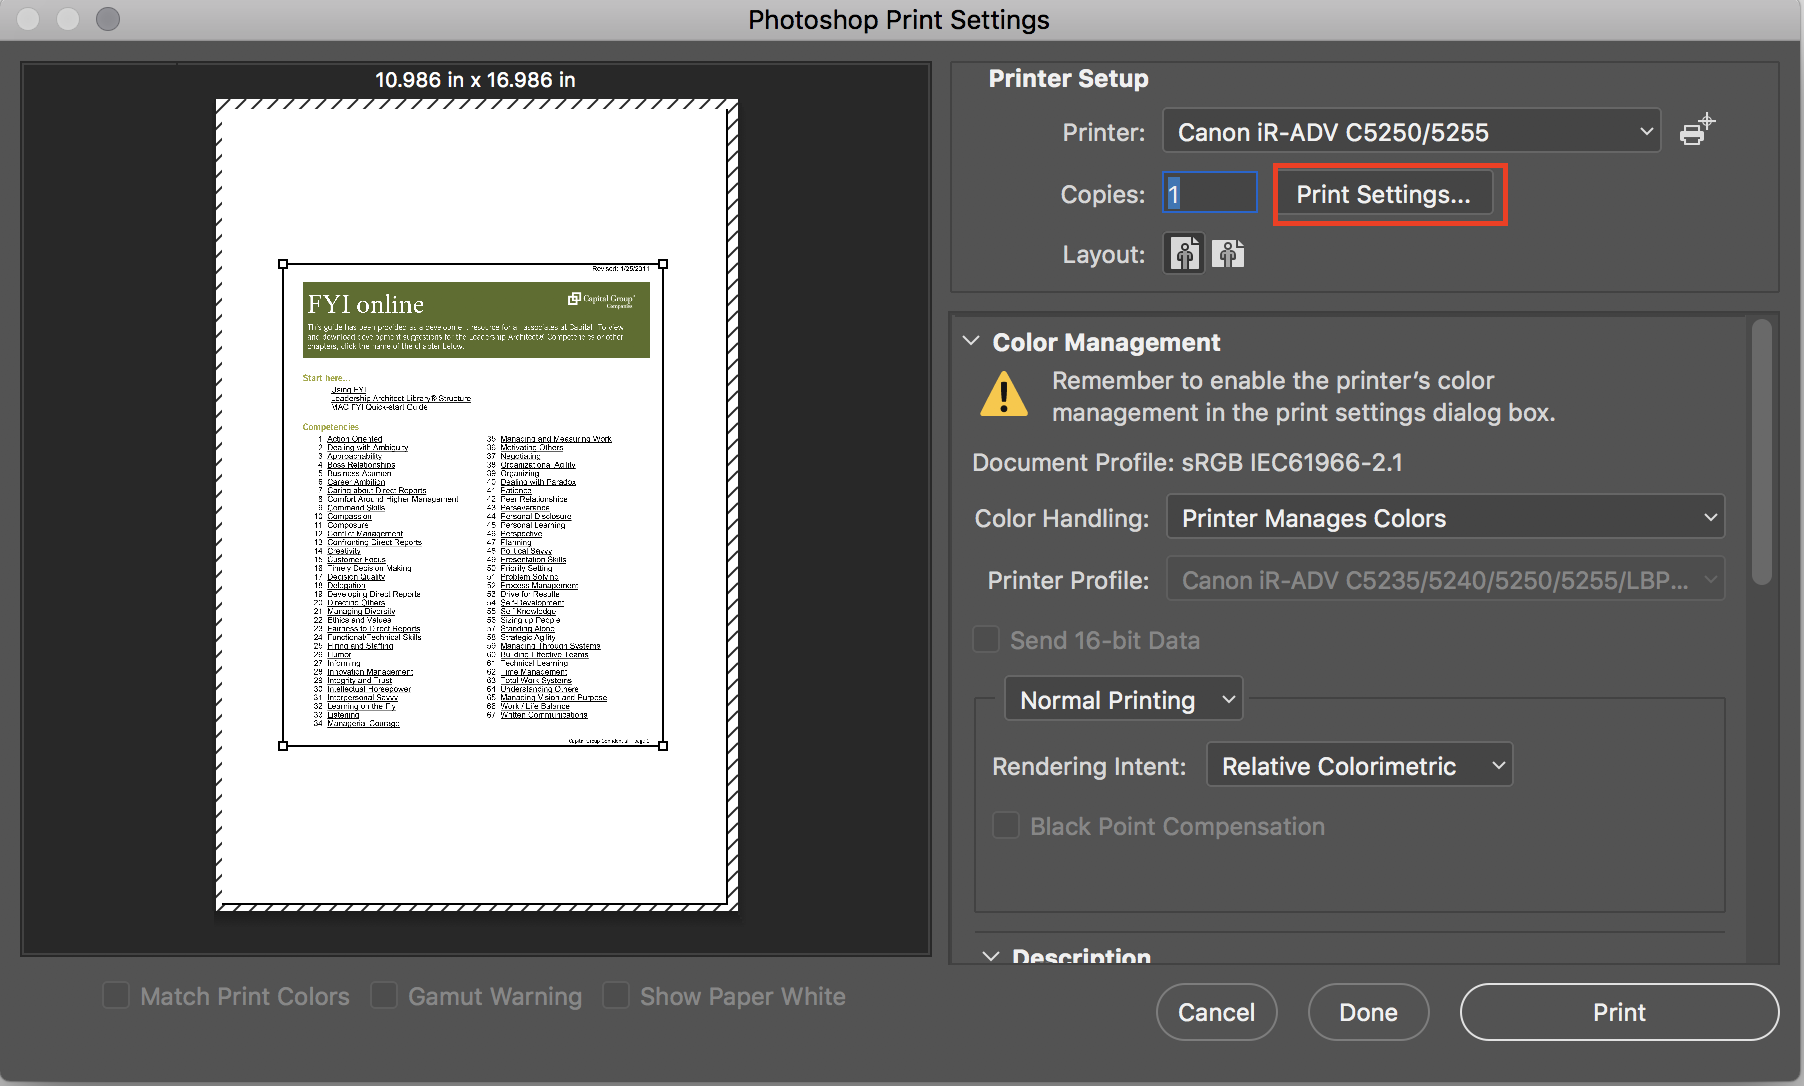1804x1086 pixels.
Task: Collapse the Color Management section
Action: 971,341
